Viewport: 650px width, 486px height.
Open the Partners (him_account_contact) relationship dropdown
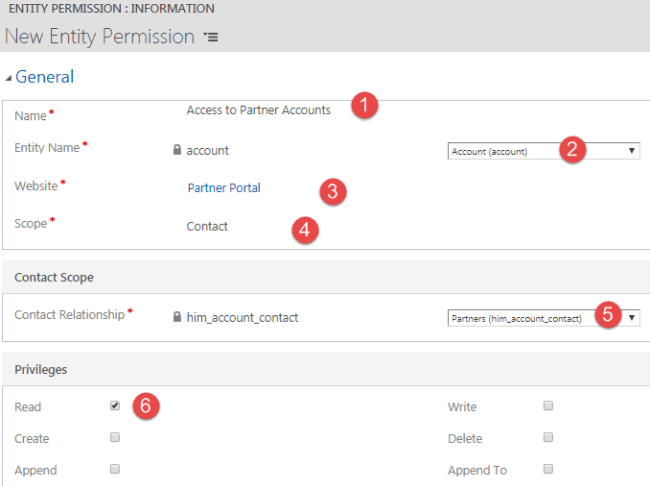(543, 317)
